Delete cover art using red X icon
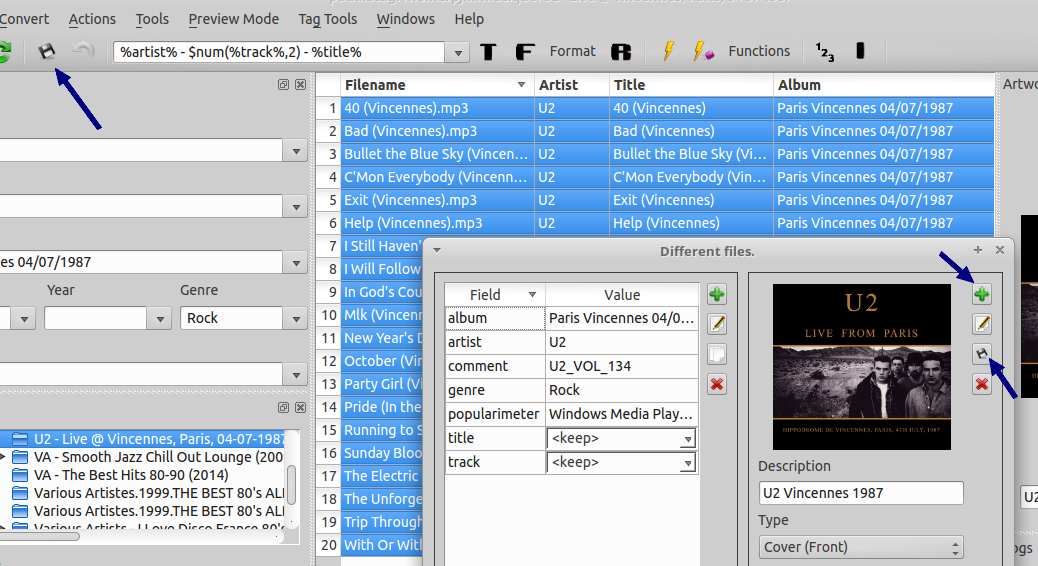The width and height of the screenshot is (1038, 566). (982, 384)
